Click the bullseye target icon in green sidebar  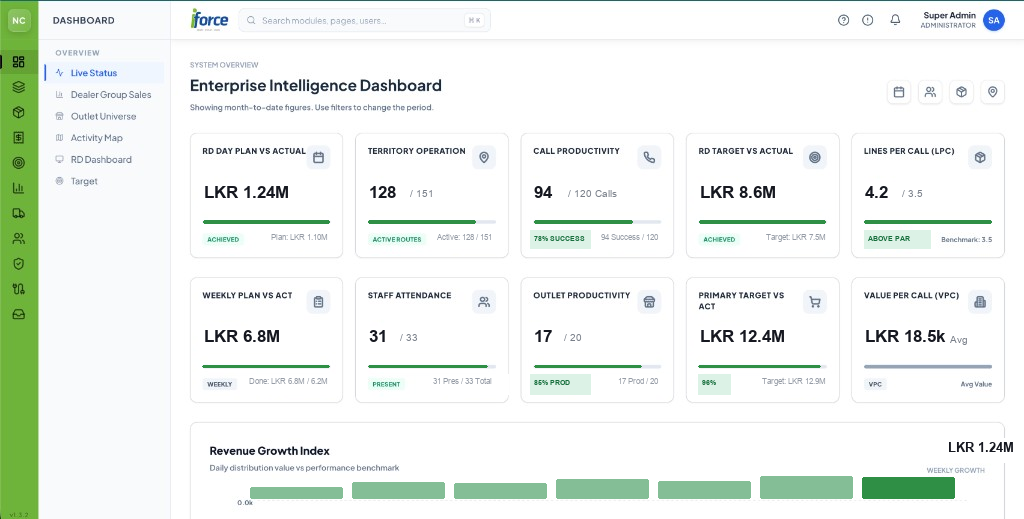pos(18,163)
